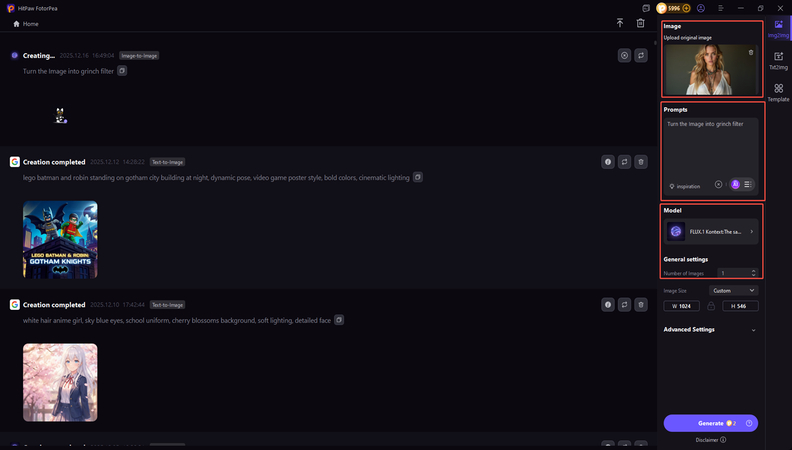The height and width of the screenshot is (450, 792).
Task: Show info for lego batman creation
Action: (607, 162)
